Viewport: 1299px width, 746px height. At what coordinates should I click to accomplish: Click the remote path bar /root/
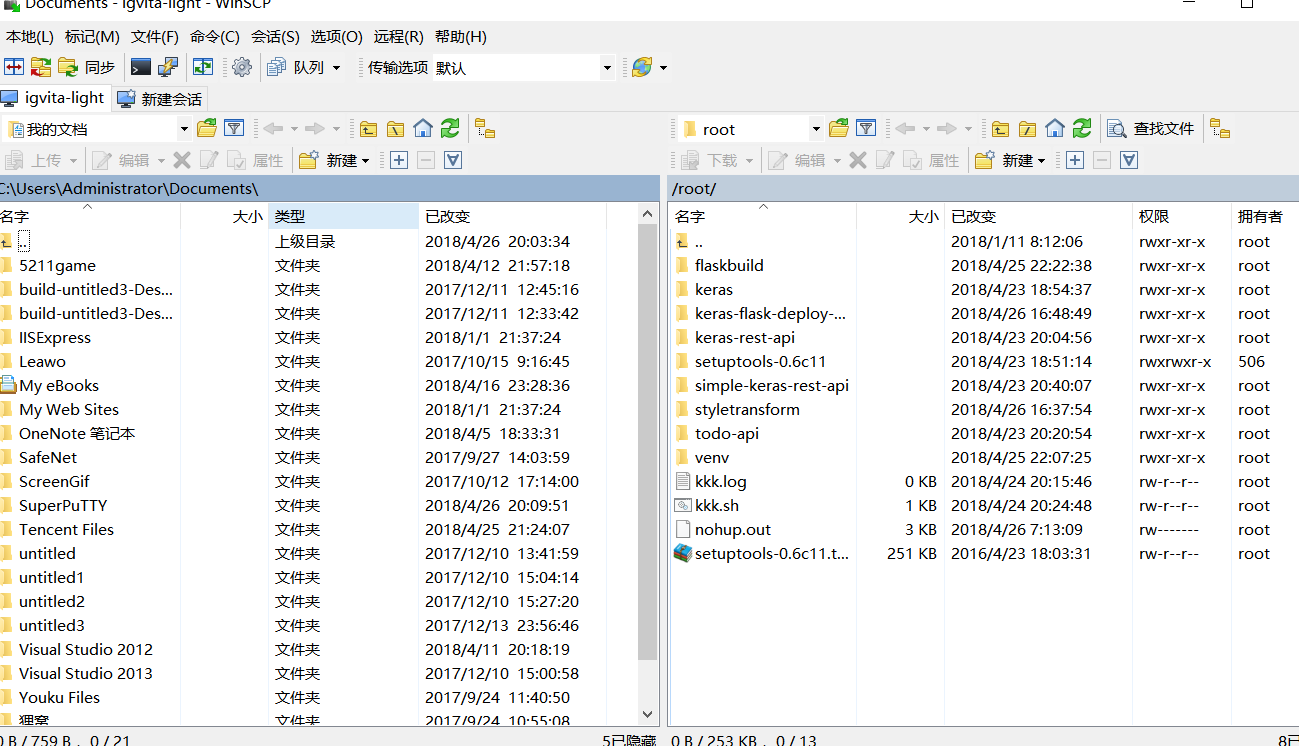983,188
